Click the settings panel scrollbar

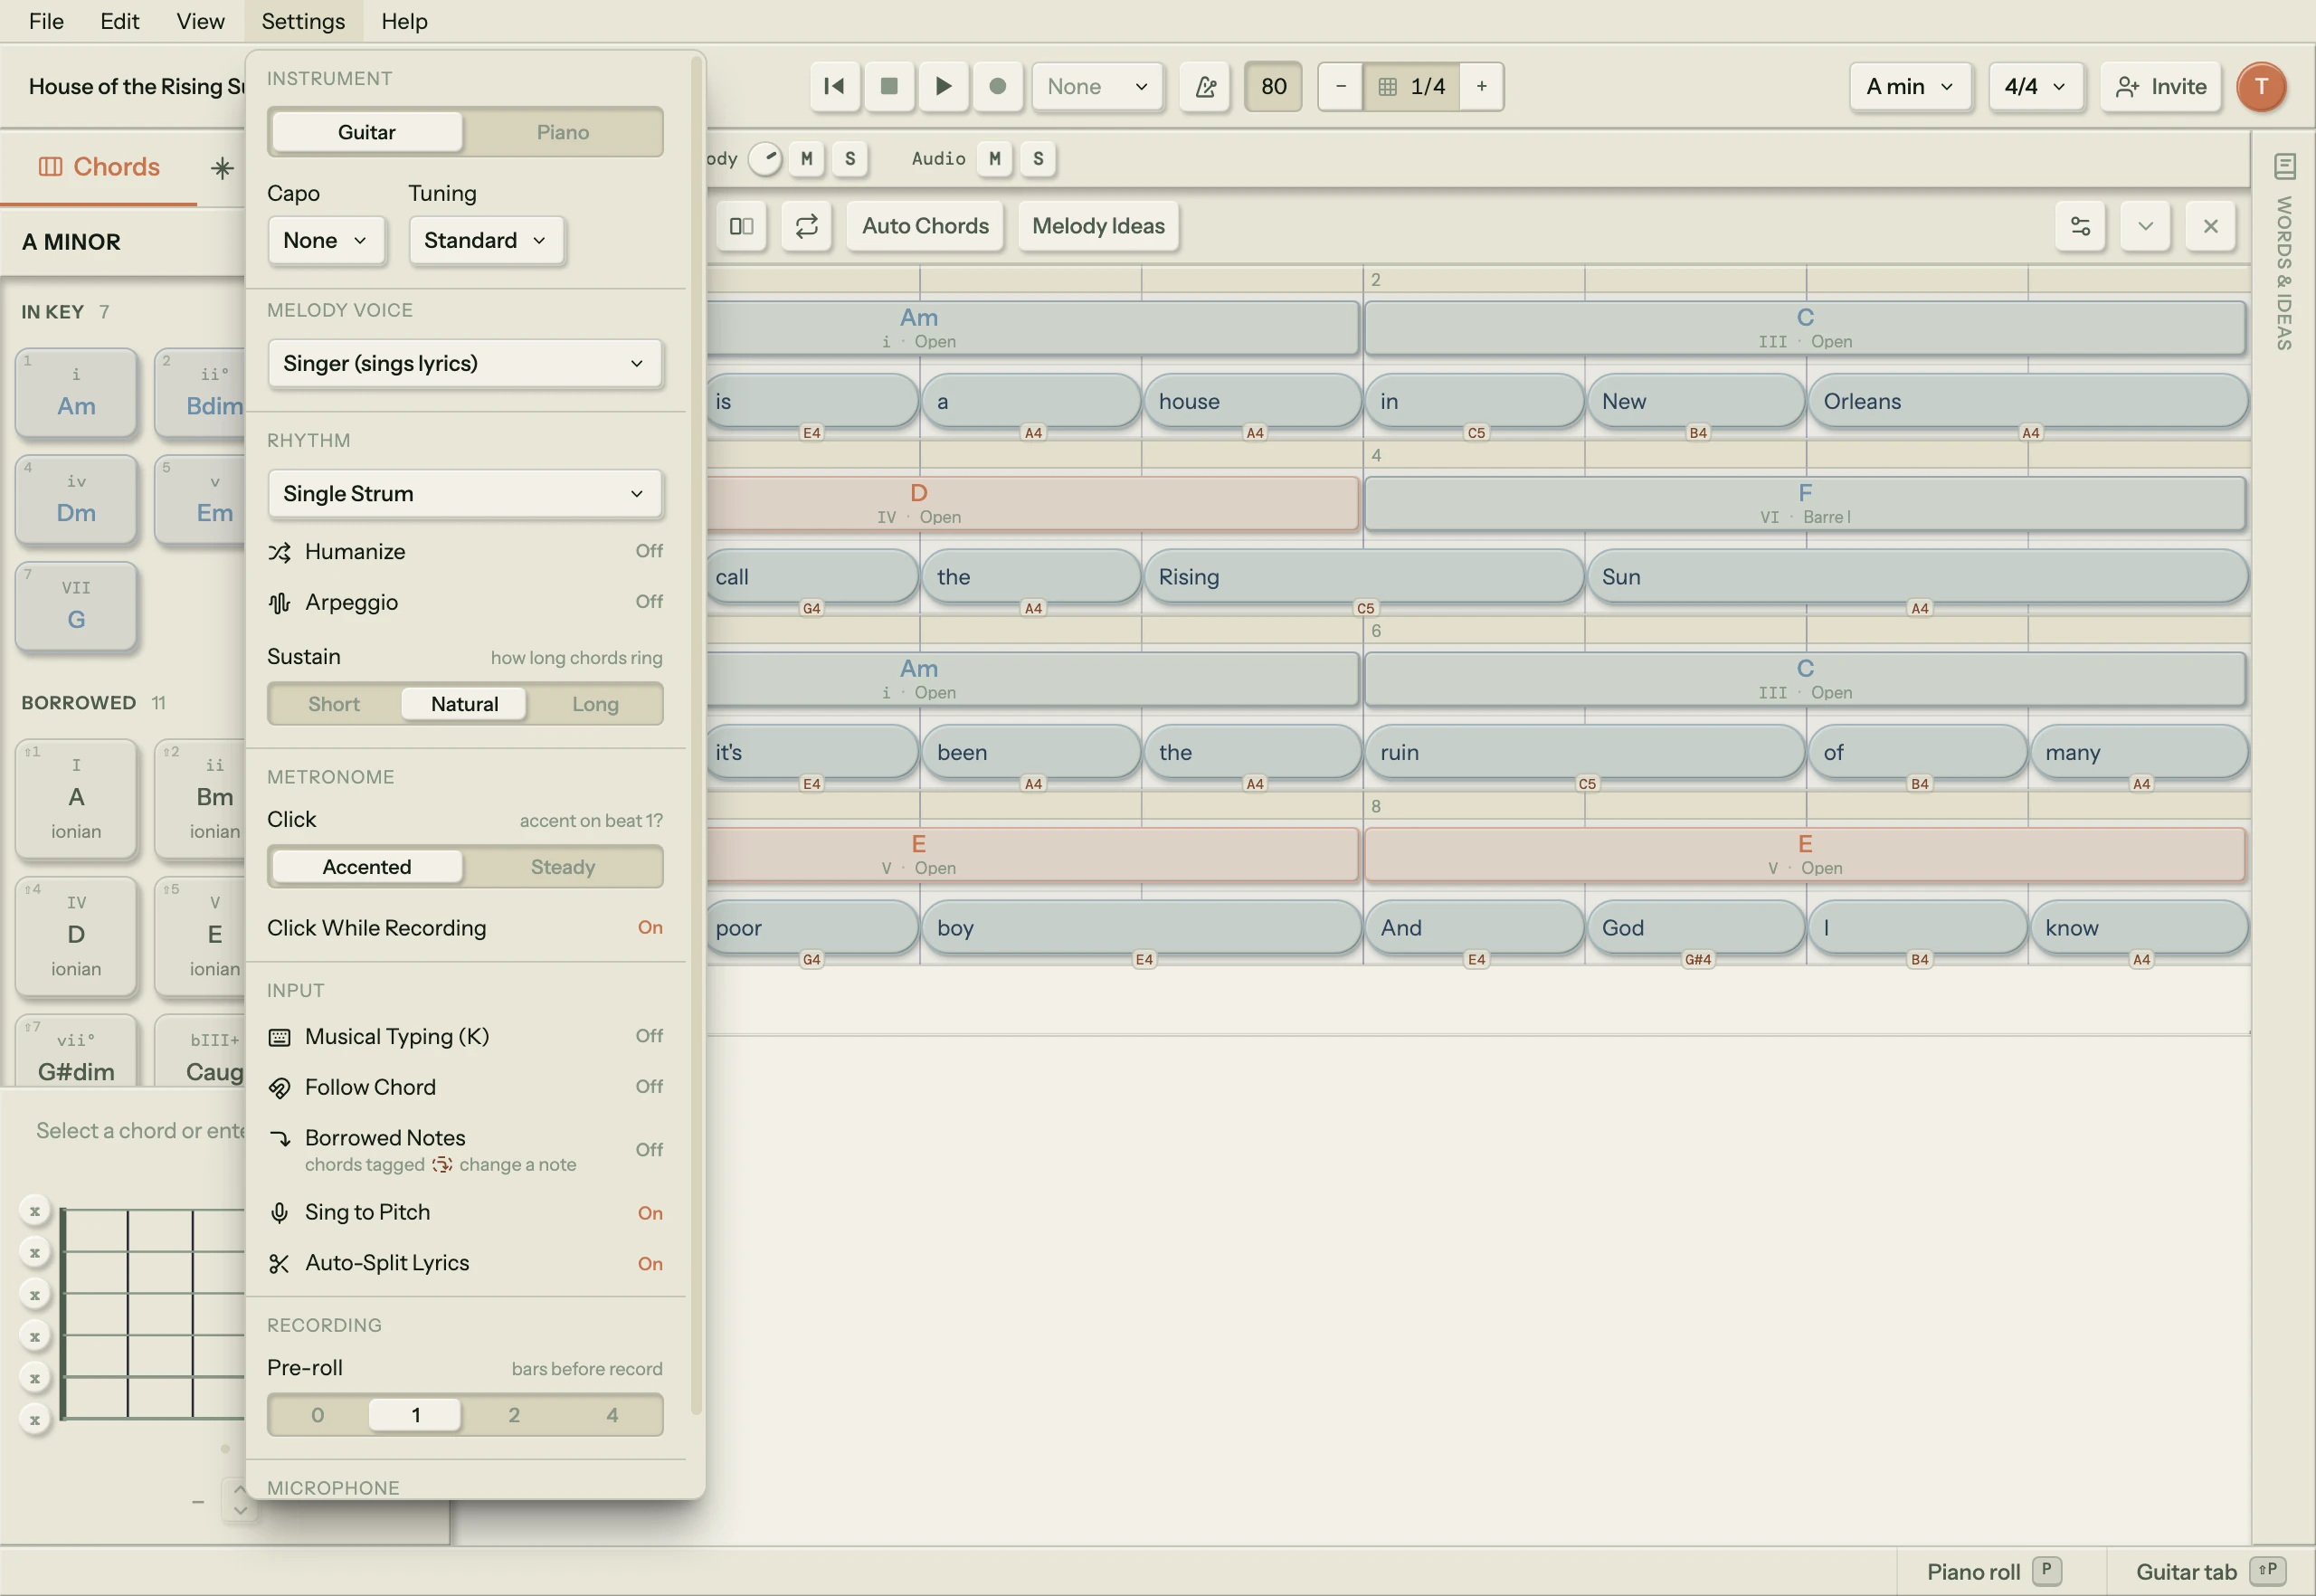[696, 735]
